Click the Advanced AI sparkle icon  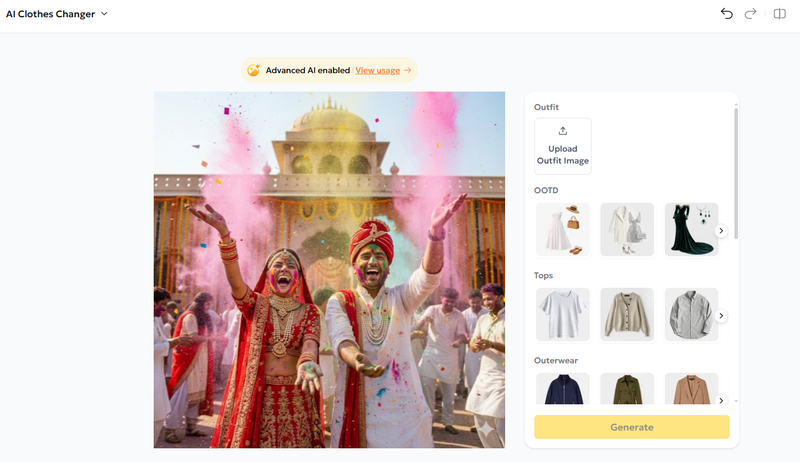(x=254, y=70)
